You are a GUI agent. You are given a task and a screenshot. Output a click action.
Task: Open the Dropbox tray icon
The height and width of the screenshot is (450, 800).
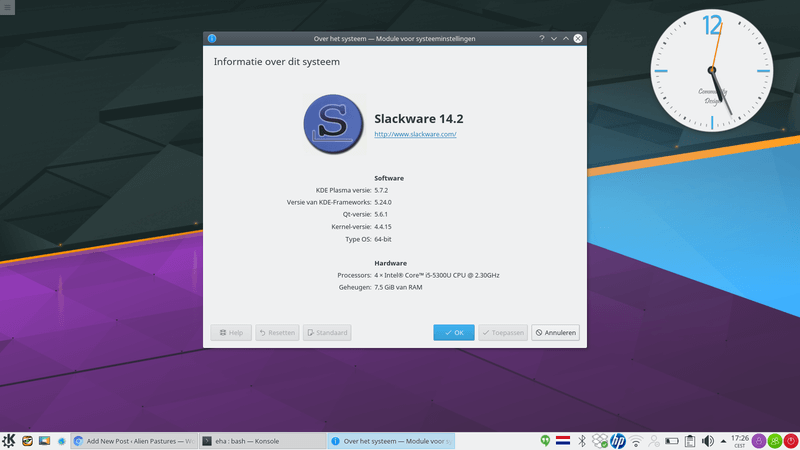599,440
